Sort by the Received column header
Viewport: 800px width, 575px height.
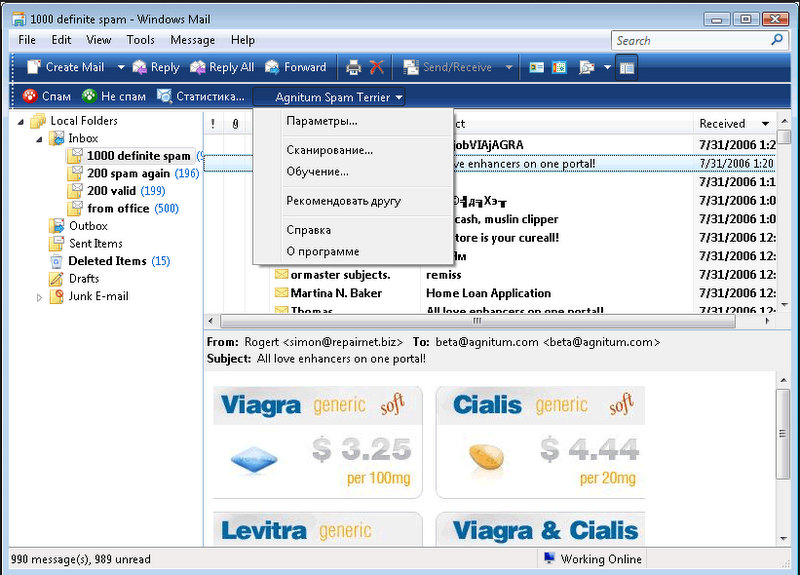pyautogui.click(x=734, y=123)
